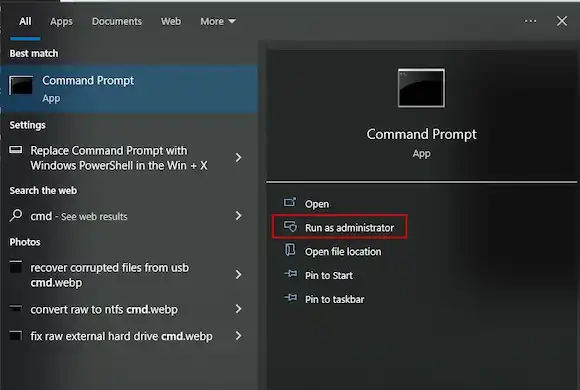The image size is (580, 390).
Task: Open Replace Command Prompt with PowerShell setting
Action: click(119, 158)
